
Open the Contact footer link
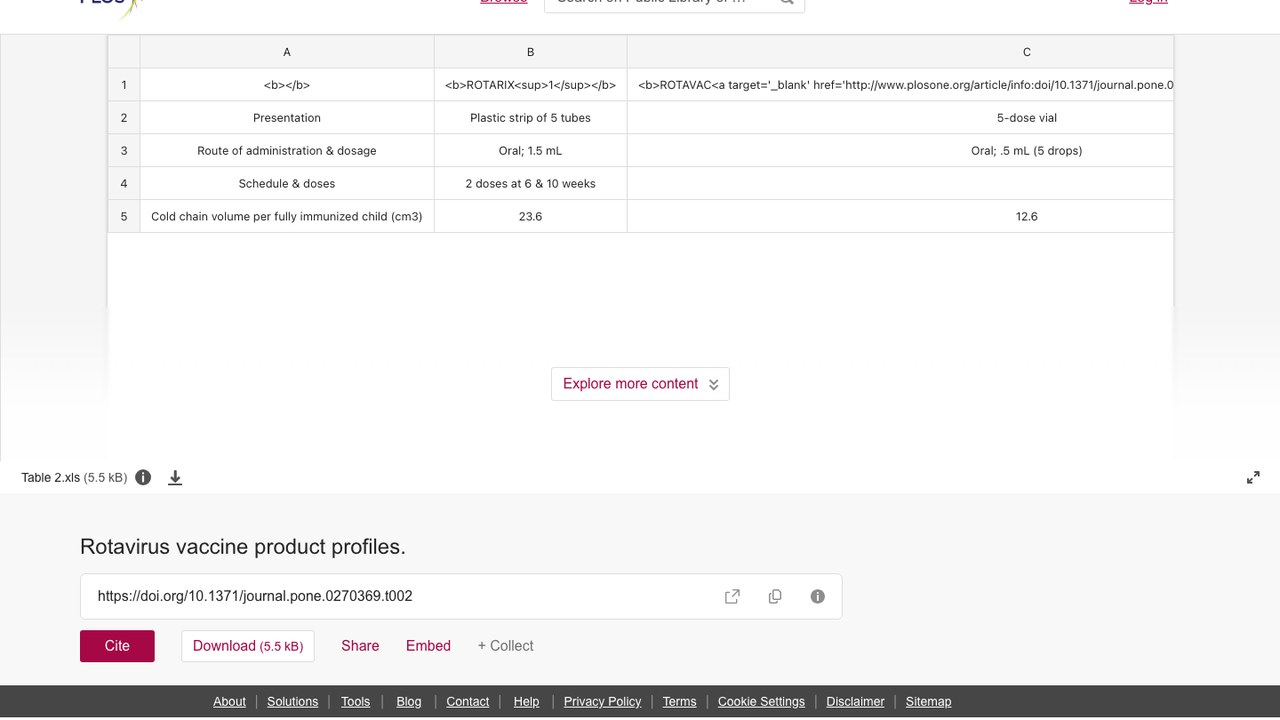point(467,702)
